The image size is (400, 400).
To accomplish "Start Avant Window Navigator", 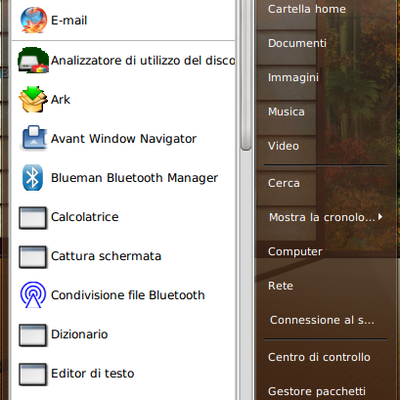I will click(123, 138).
